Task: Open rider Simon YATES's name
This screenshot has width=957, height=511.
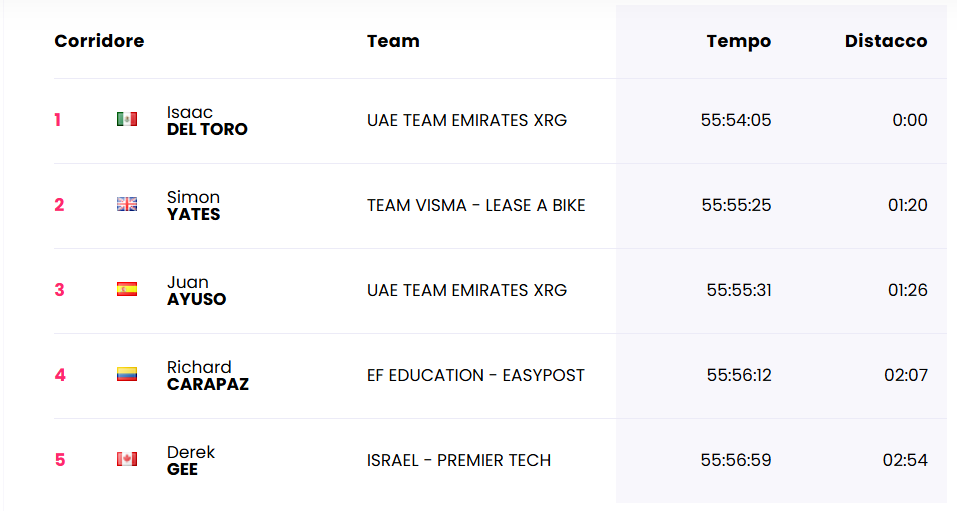Action: click(x=193, y=205)
